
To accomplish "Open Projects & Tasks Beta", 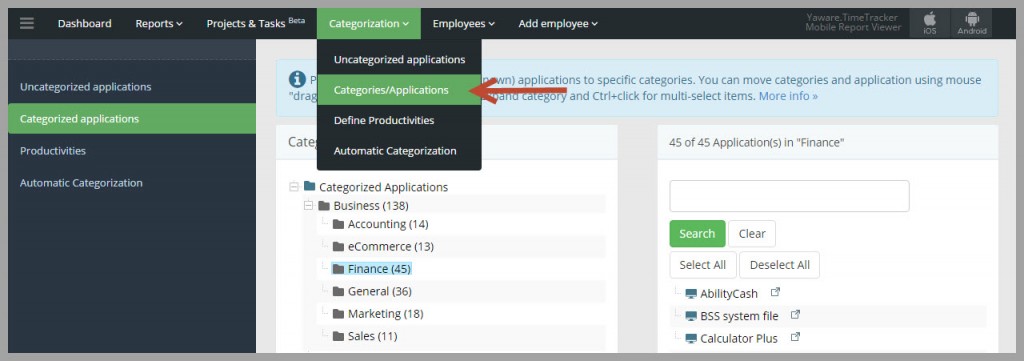I will tap(256, 24).
